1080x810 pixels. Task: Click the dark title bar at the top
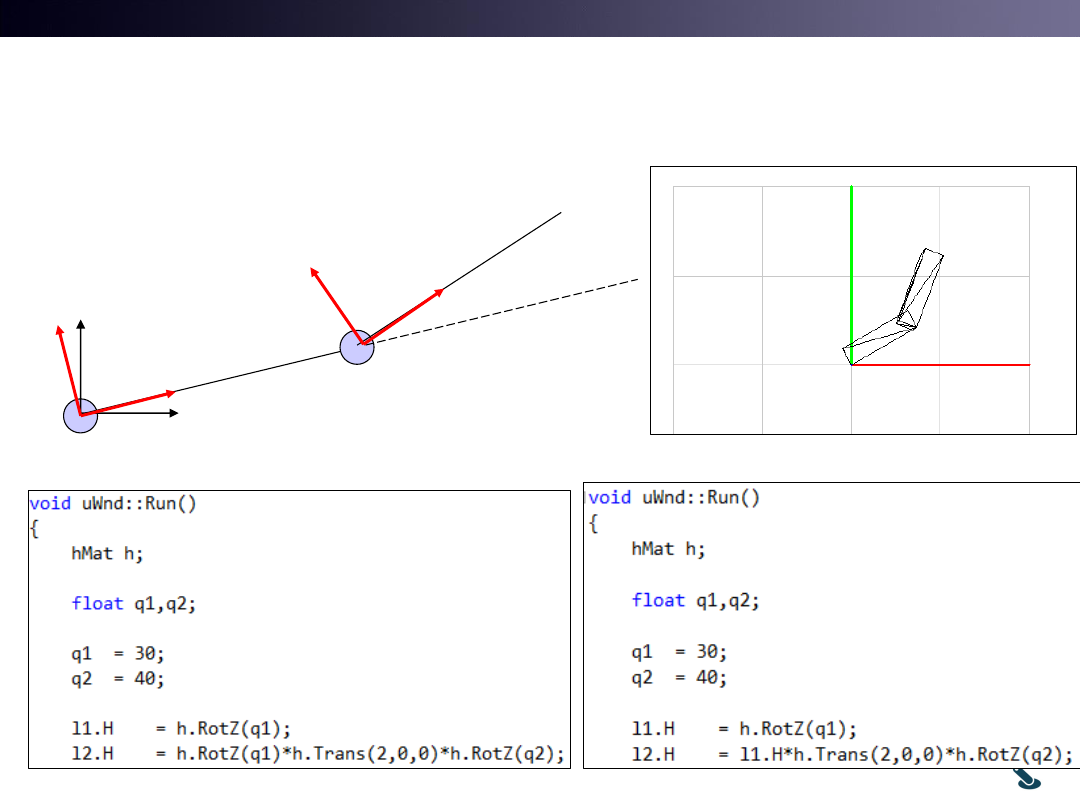pyautogui.click(x=540, y=18)
